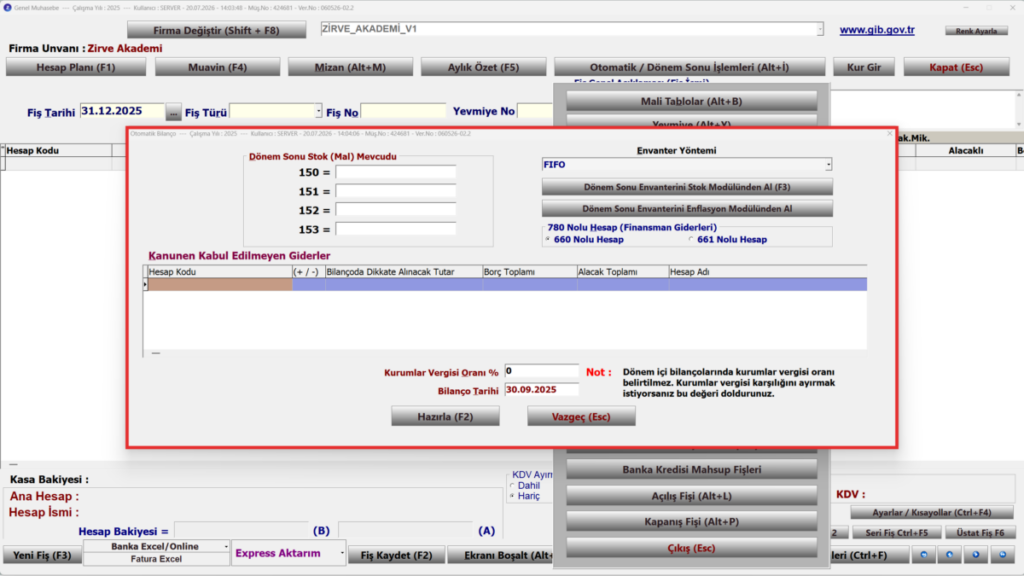Viewport: 1024px width, 576px height.
Task: Jump to the last record arrow
Action: point(1002,554)
